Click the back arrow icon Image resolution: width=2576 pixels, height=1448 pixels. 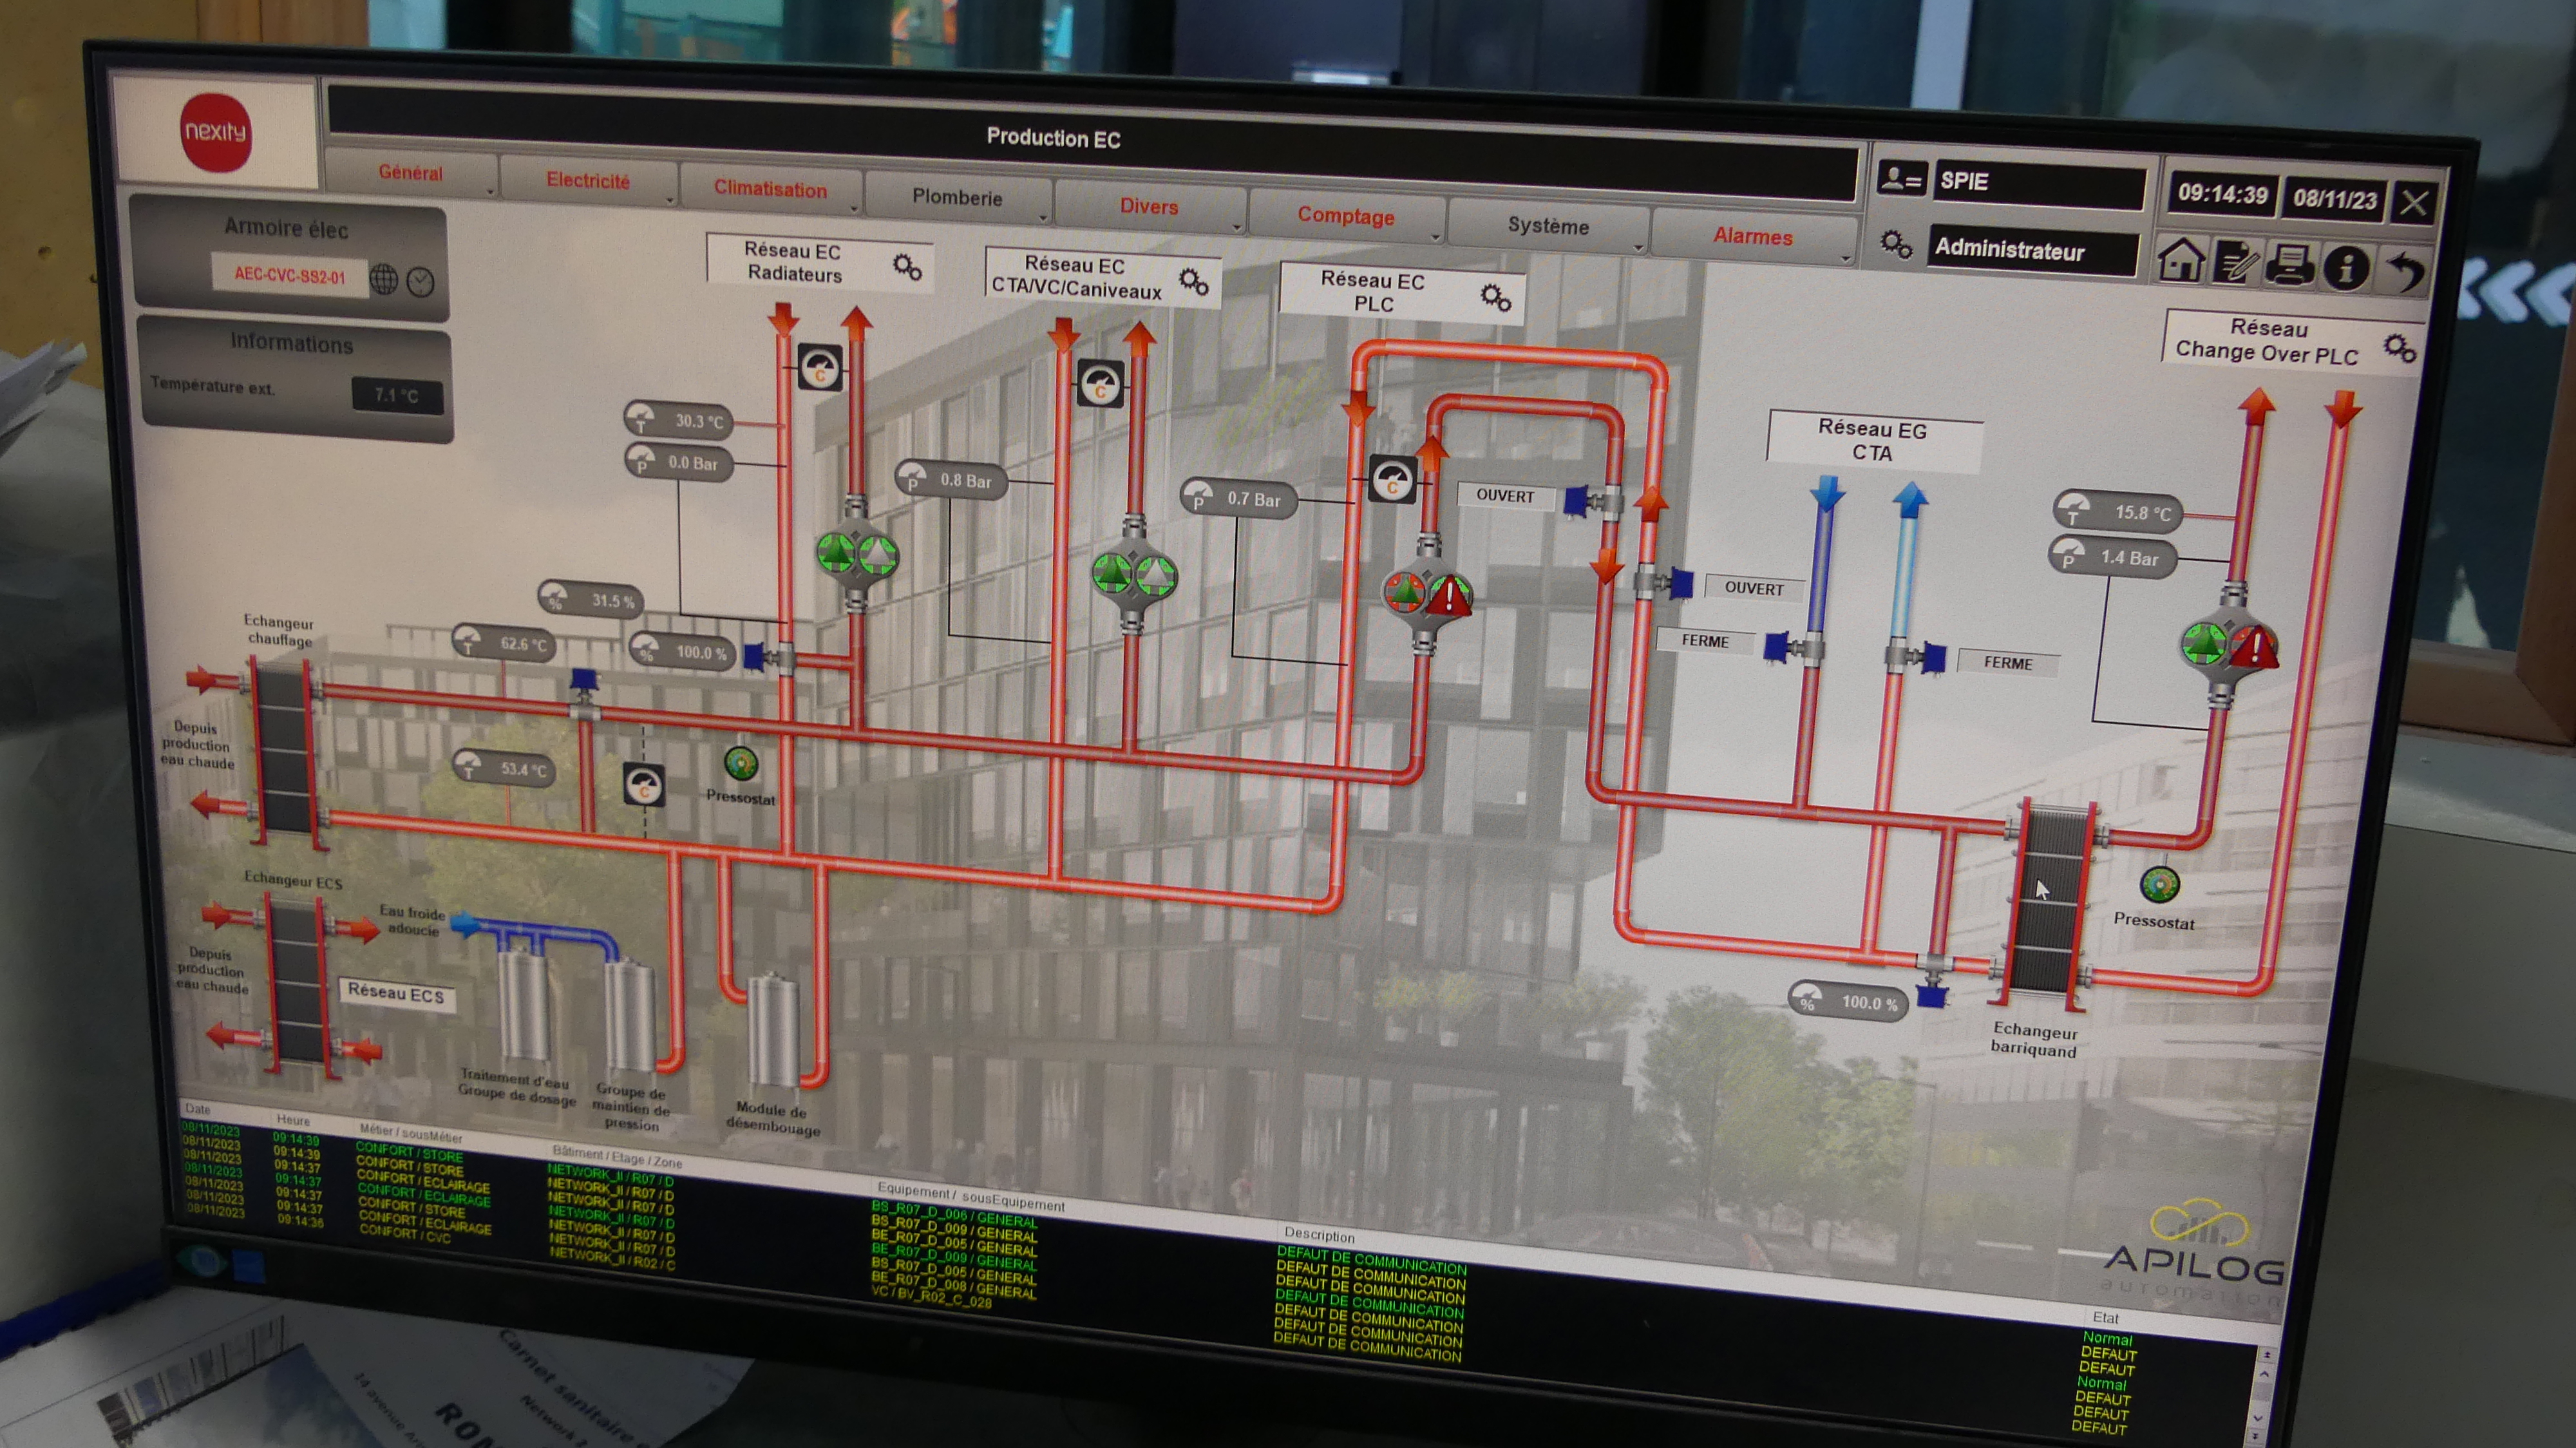[2406, 271]
